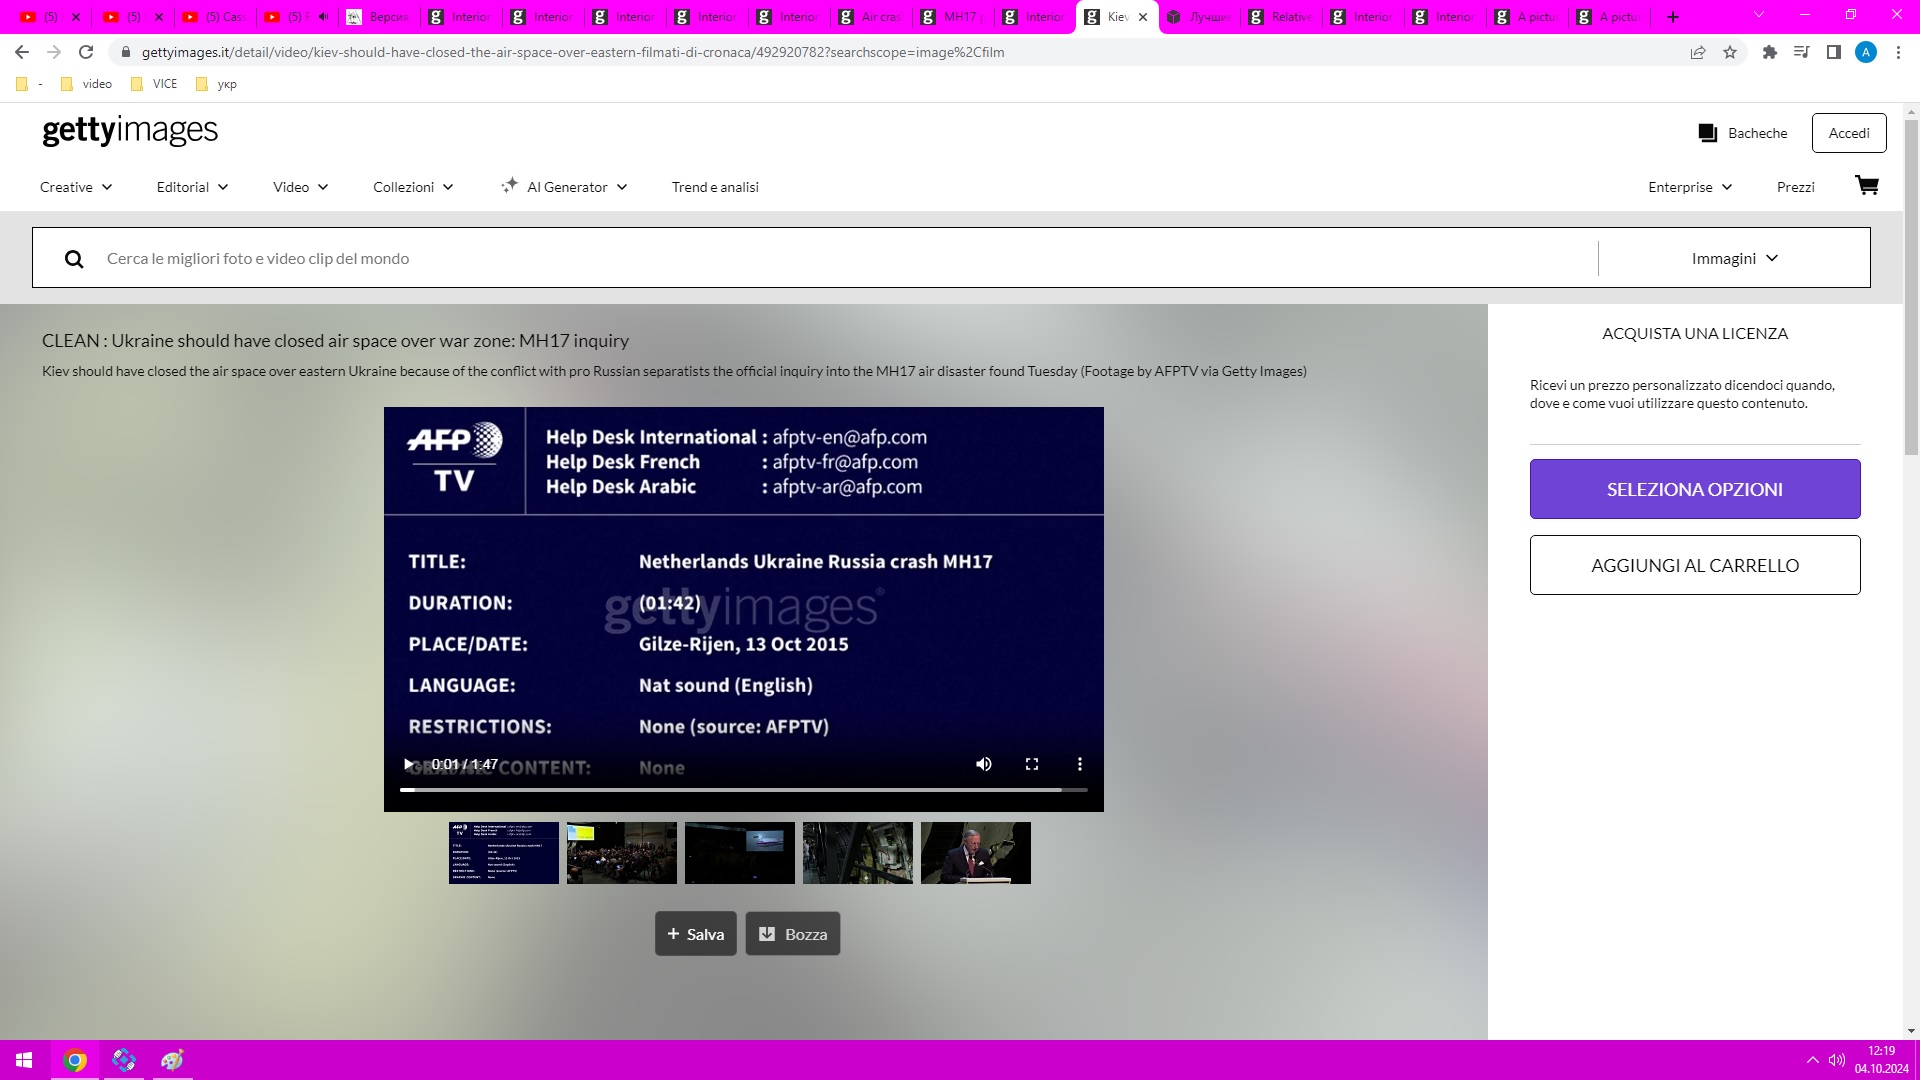Click the Chrome taskbar icon
Screen dimensions: 1920x1080
click(x=75, y=1060)
